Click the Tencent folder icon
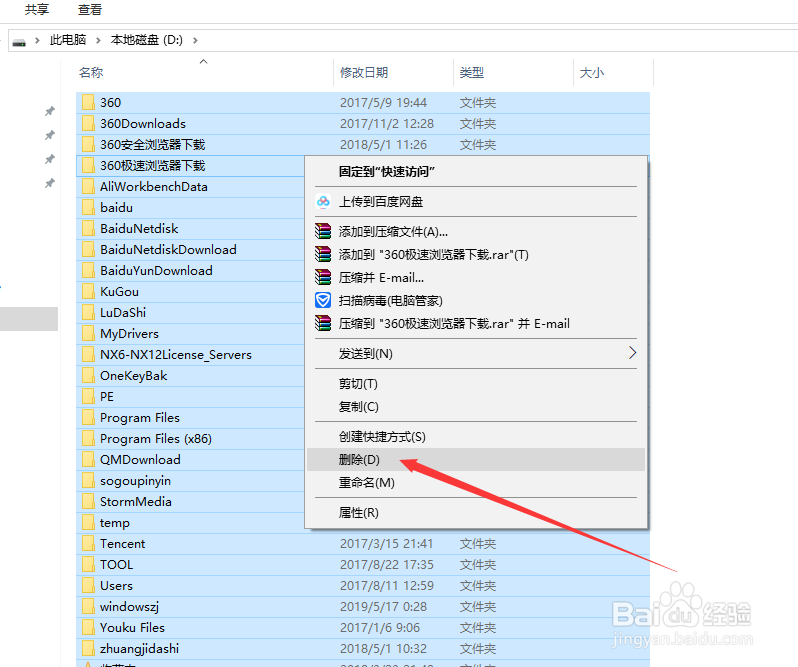This screenshot has height=667, width=798. pyautogui.click(x=88, y=543)
